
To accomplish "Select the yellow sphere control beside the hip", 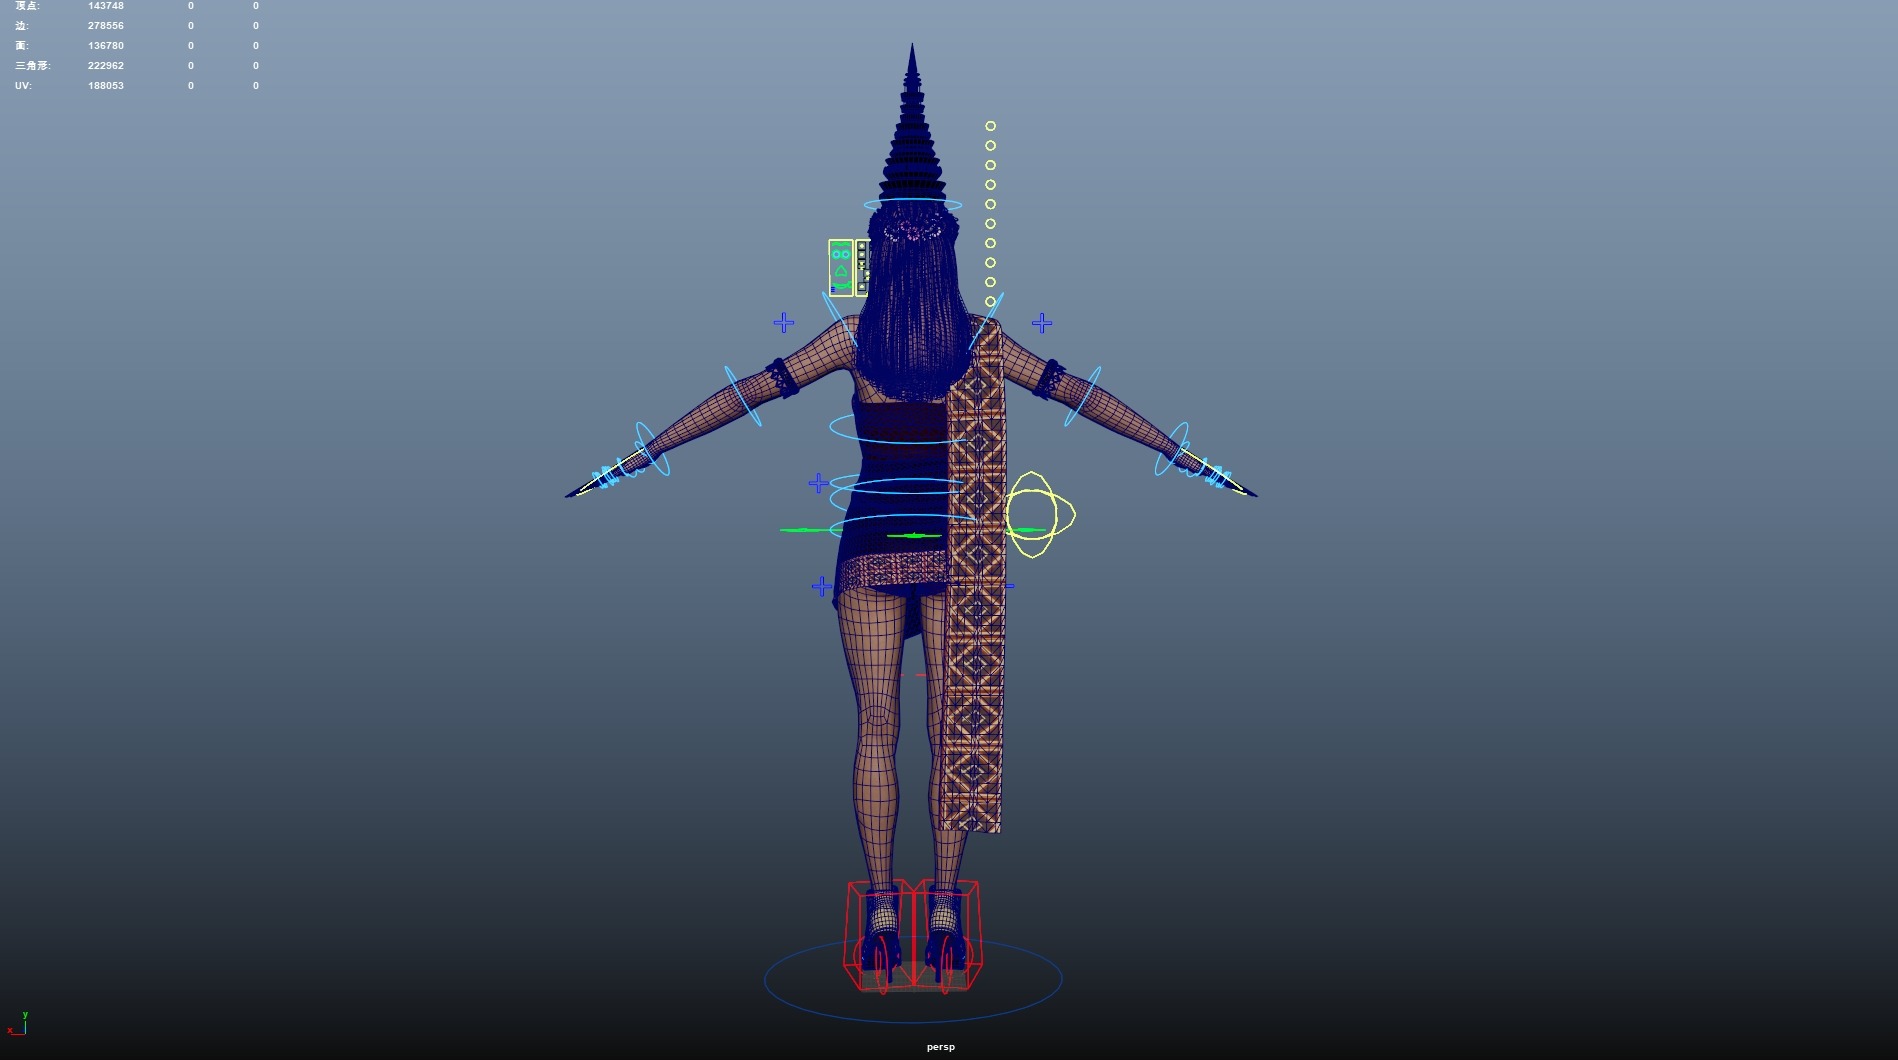I will (1040, 514).
